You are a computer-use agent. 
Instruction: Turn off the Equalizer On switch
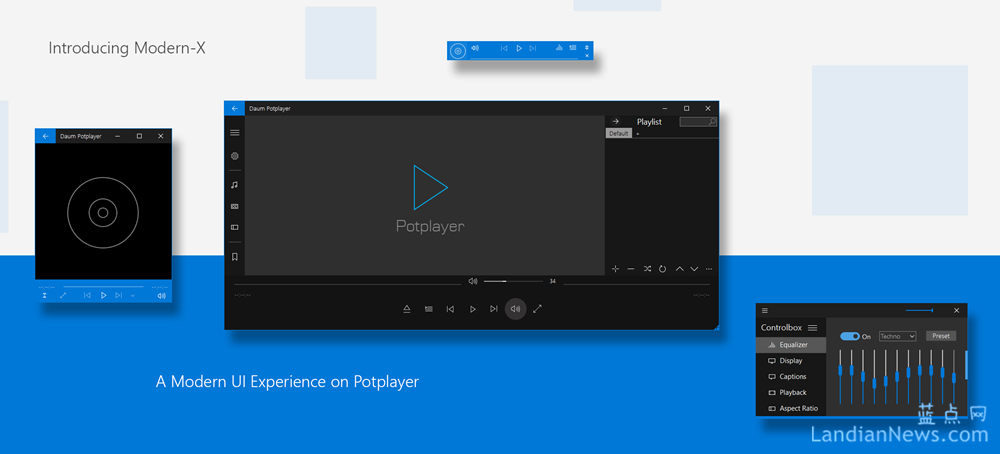tap(850, 336)
